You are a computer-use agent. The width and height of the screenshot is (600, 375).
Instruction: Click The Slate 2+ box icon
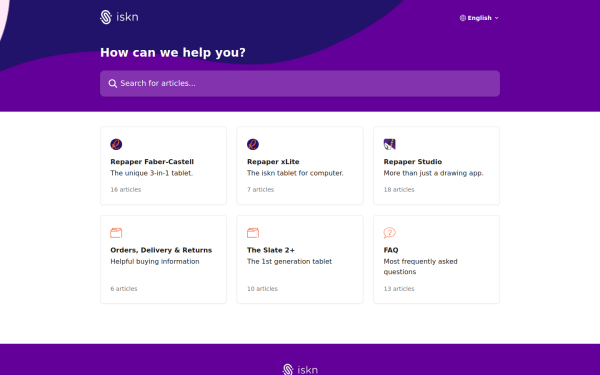(253, 233)
